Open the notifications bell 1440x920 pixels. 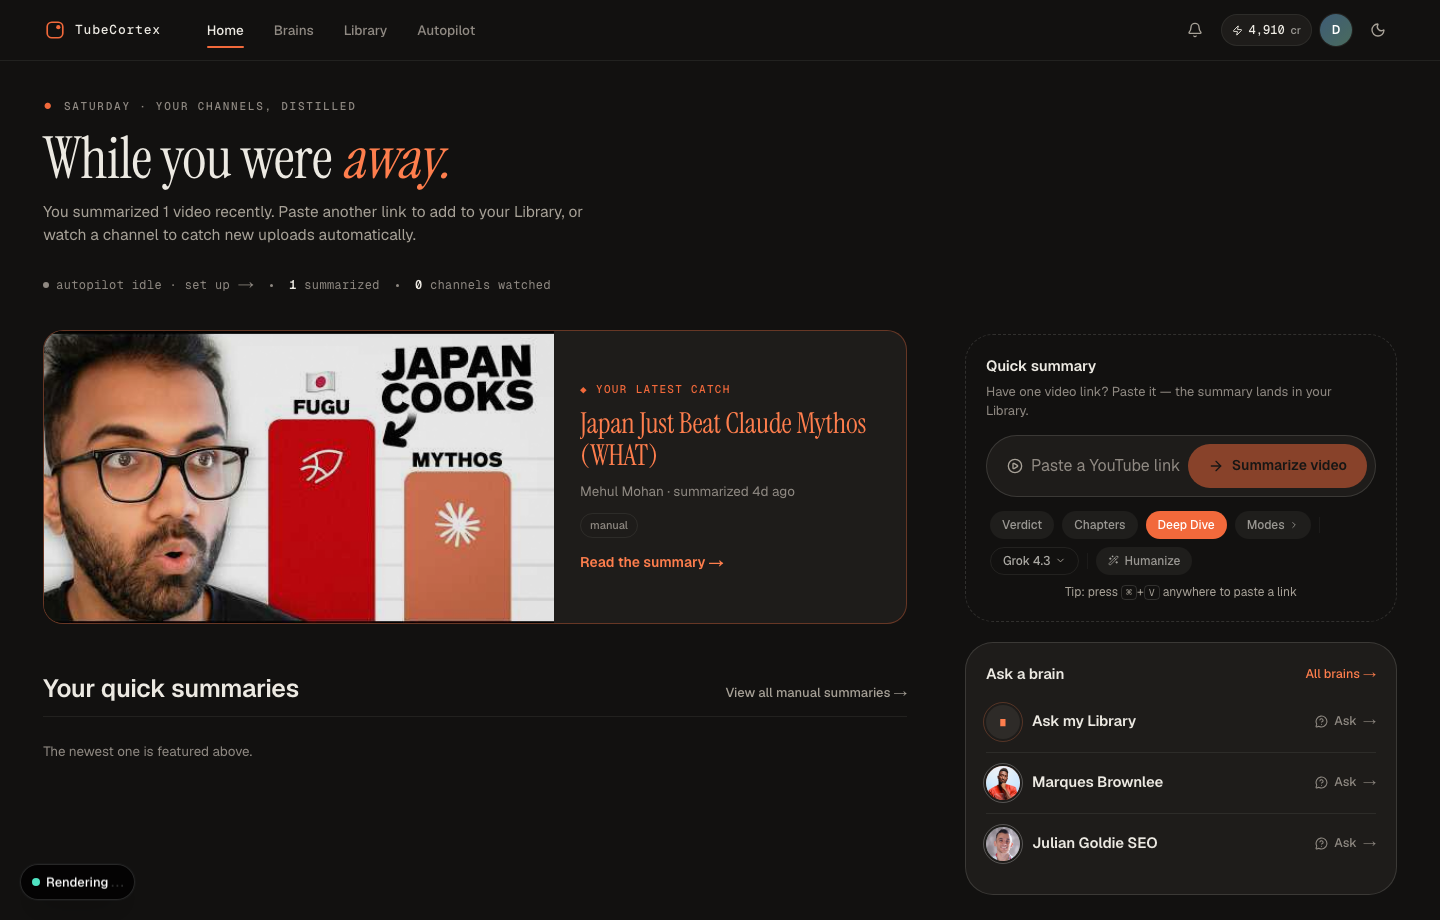click(x=1195, y=30)
